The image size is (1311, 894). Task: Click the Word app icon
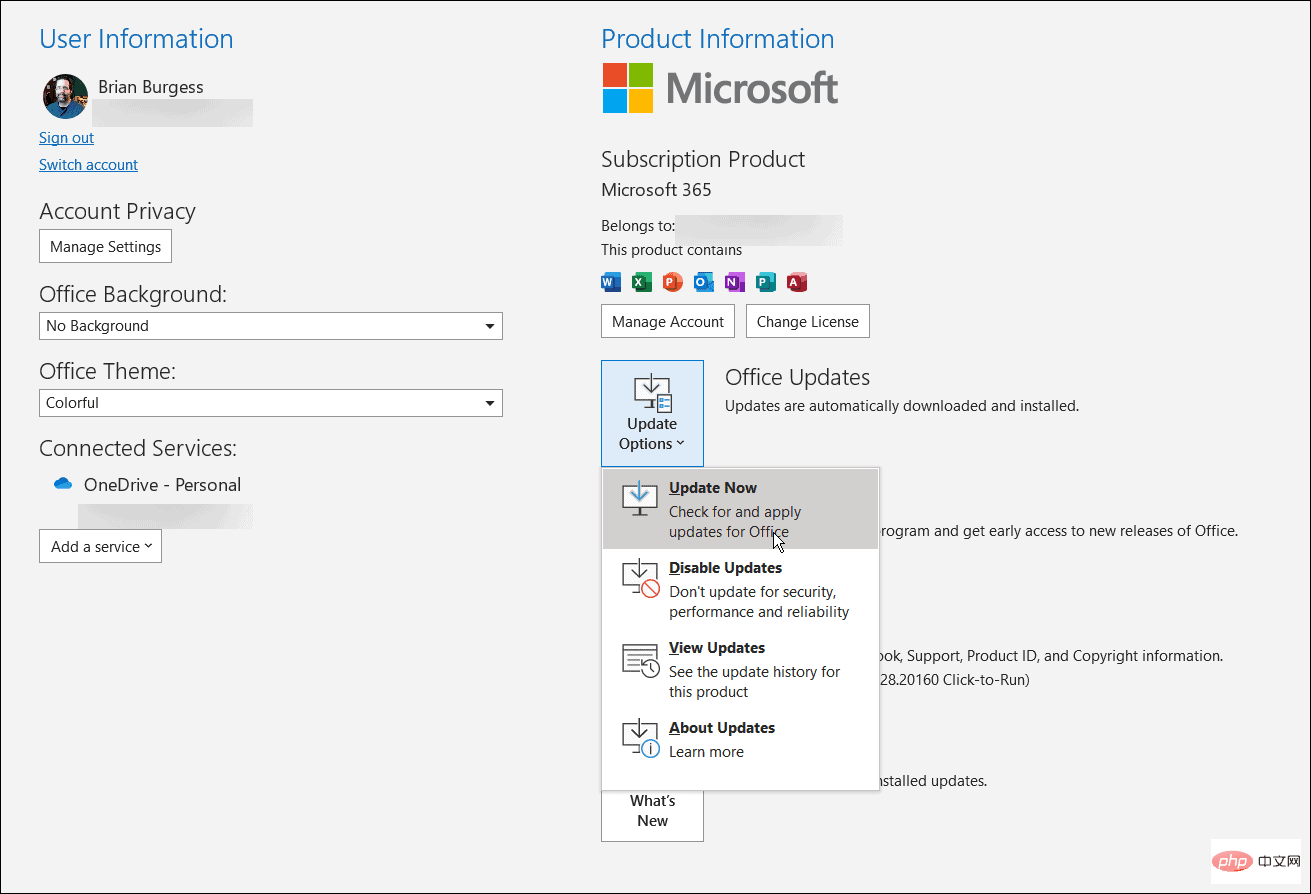point(611,282)
